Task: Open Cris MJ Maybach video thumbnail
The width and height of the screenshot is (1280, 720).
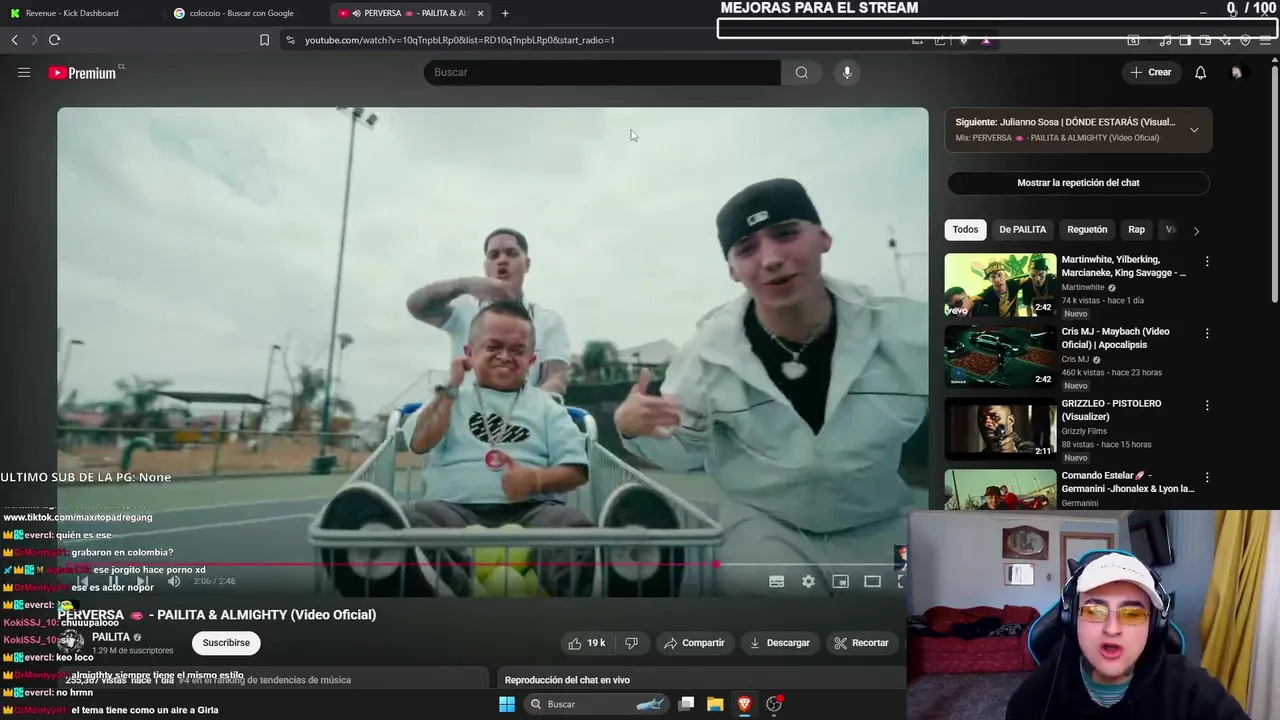Action: click(x=1000, y=357)
